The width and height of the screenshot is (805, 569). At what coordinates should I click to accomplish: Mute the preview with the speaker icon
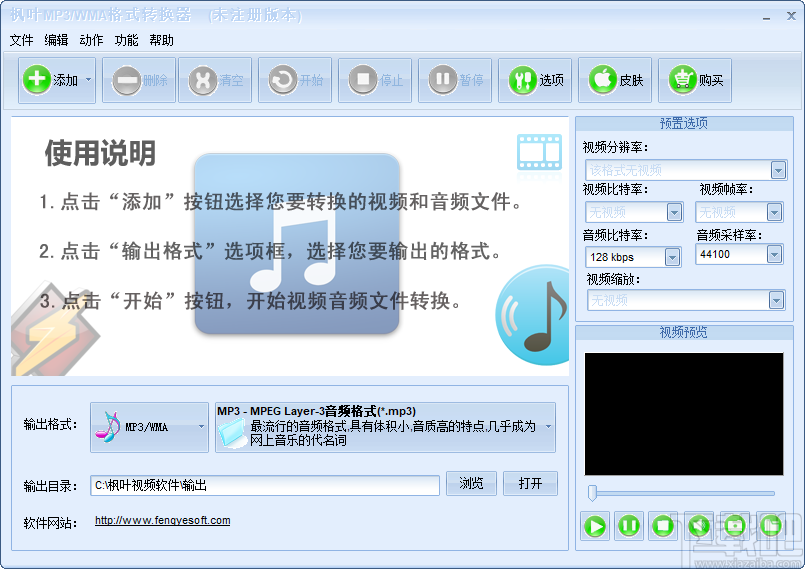pos(699,526)
